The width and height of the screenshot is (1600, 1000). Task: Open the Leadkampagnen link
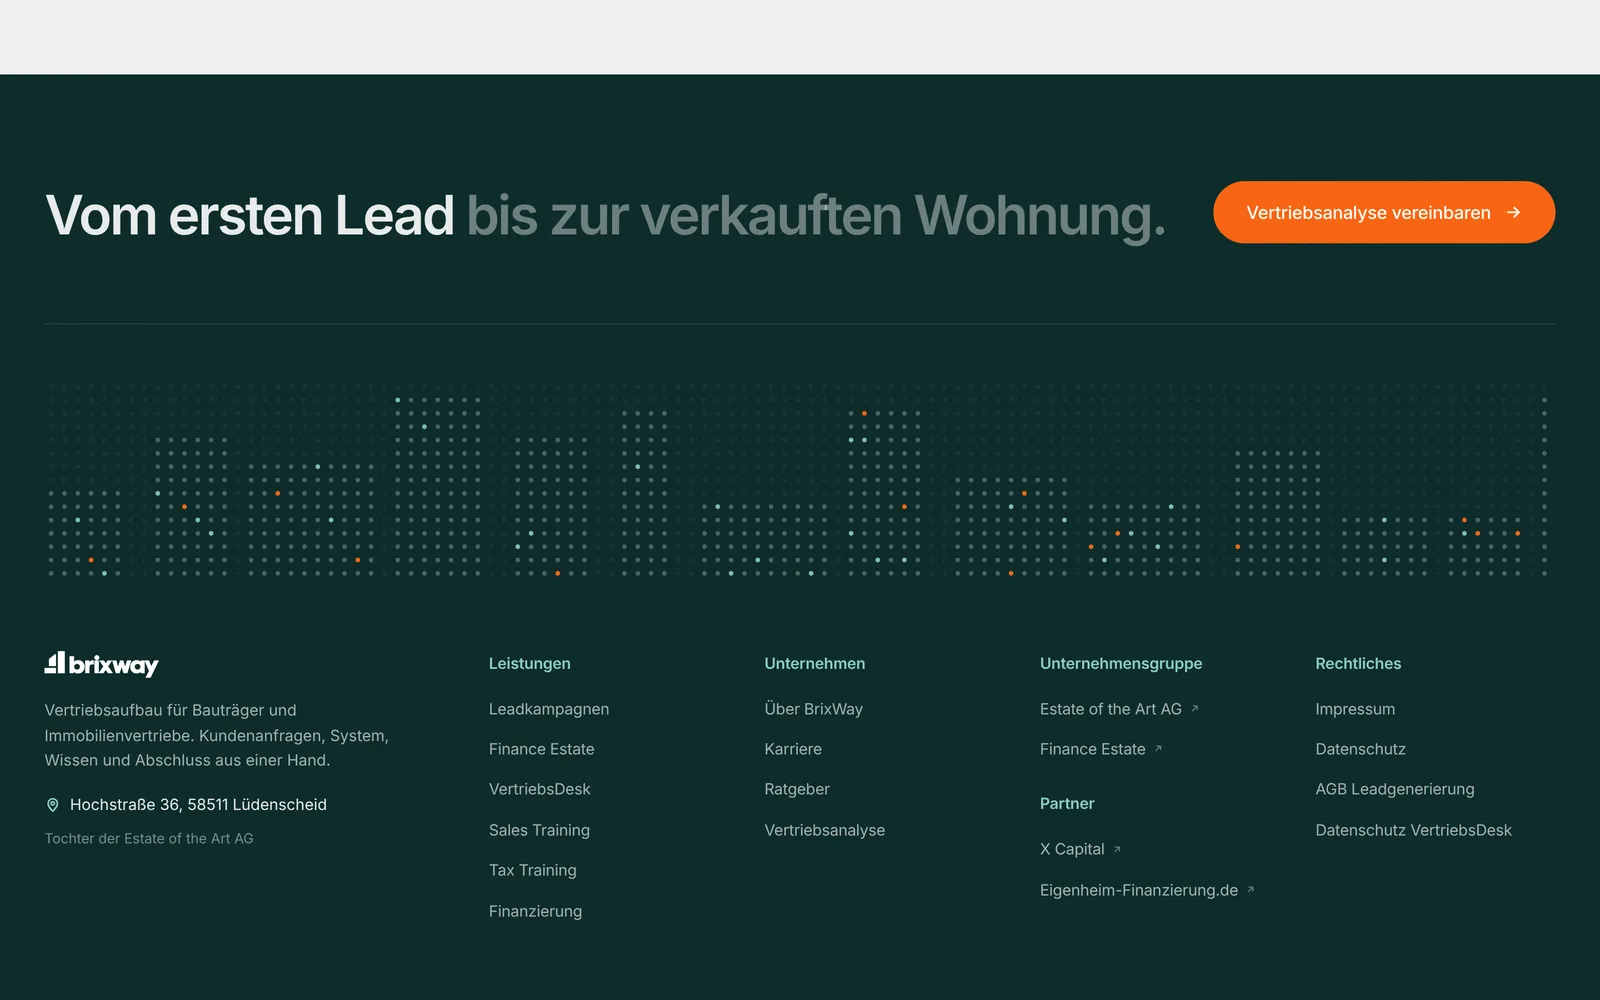(x=549, y=709)
